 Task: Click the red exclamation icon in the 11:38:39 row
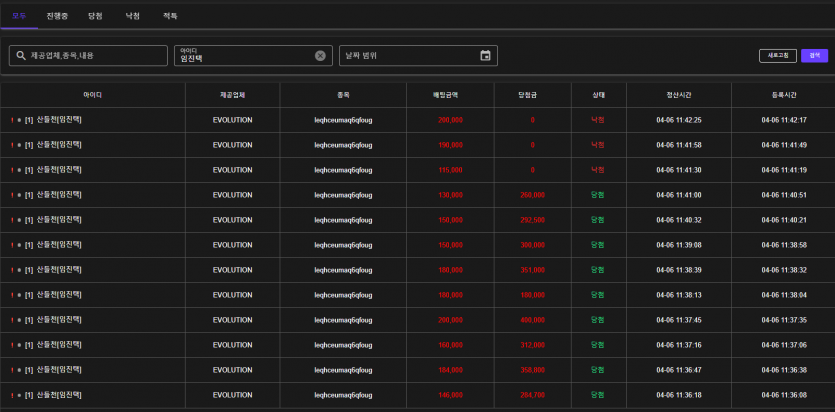(x=12, y=270)
